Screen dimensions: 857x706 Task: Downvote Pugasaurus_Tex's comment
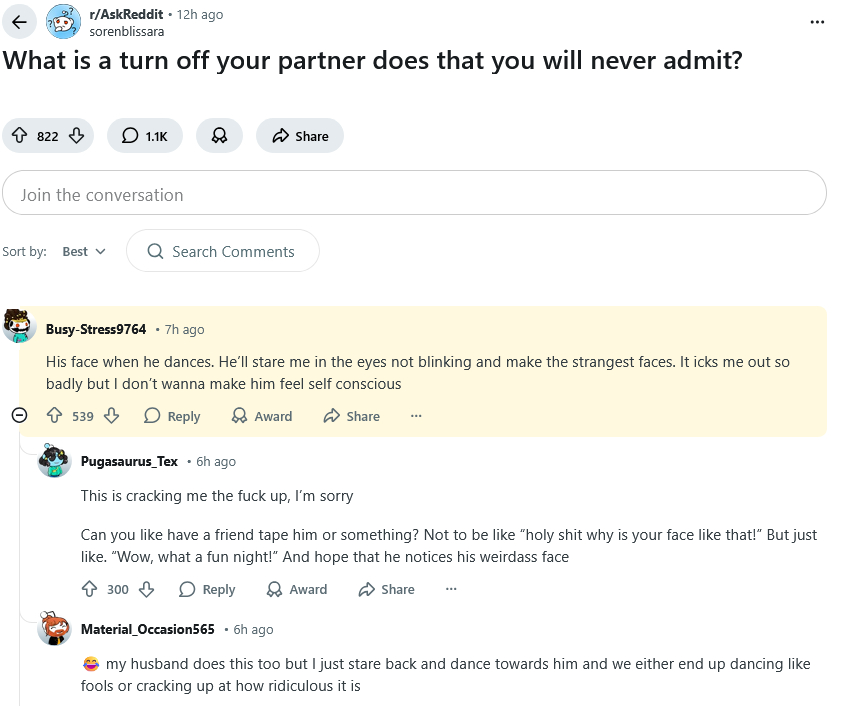(x=146, y=589)
